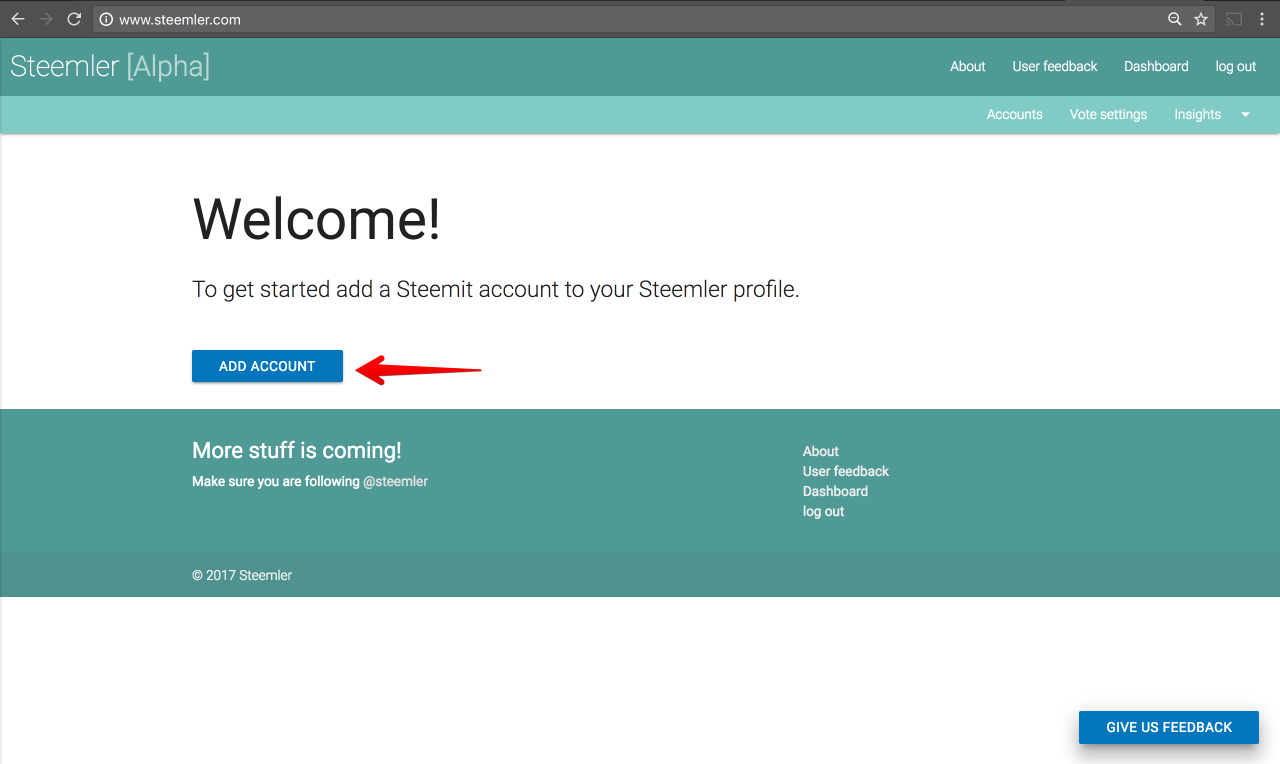Click the ADD ACCOUNT button

(x=267, y=366)
